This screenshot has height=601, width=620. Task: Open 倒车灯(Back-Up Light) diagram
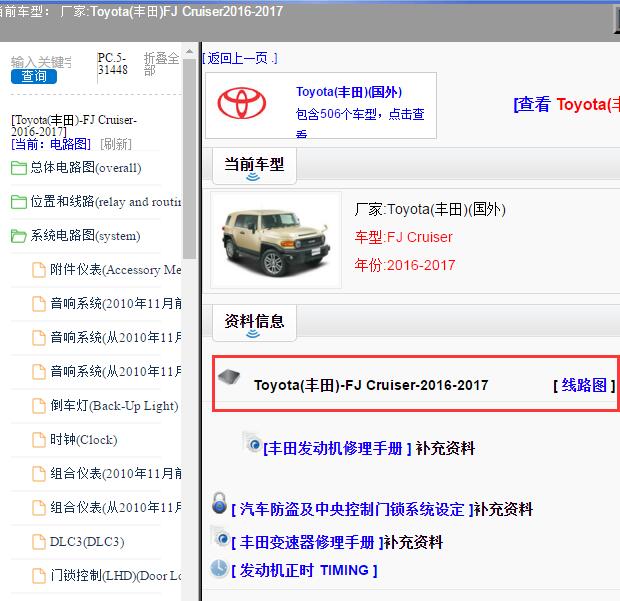click(114, 406)
